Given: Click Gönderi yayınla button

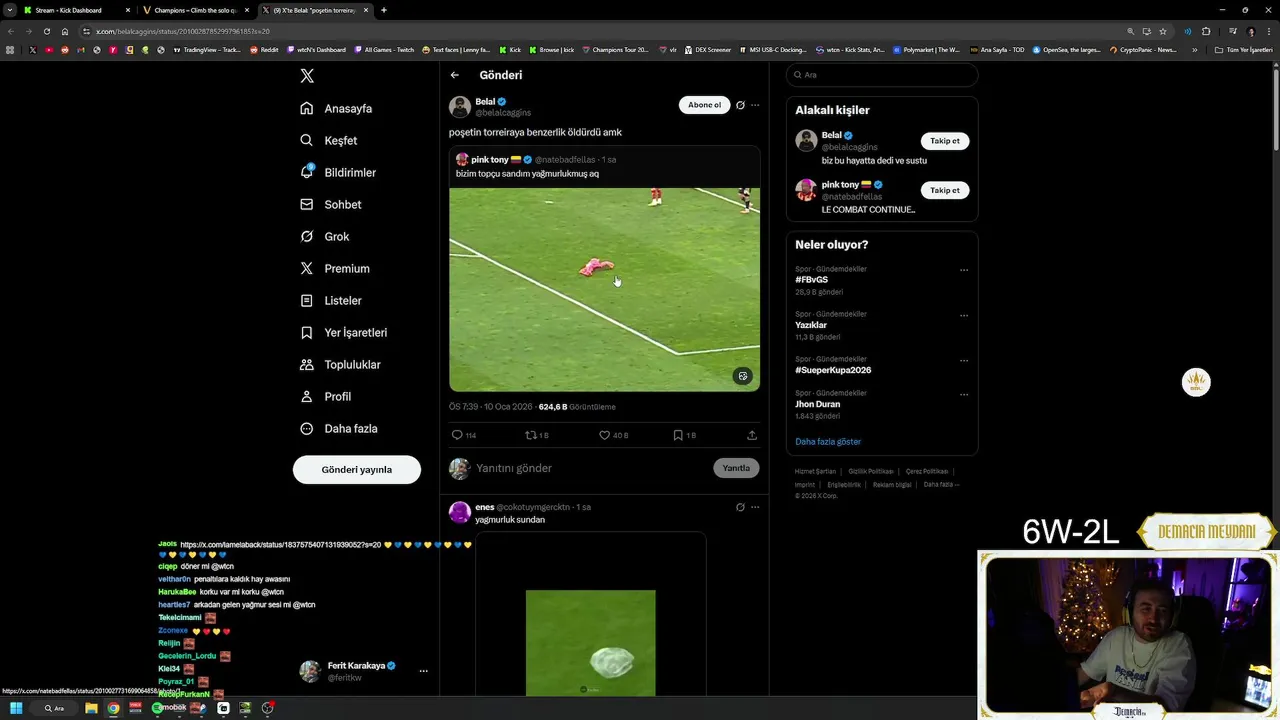Looking at the screenshot, I should (357, 469).
